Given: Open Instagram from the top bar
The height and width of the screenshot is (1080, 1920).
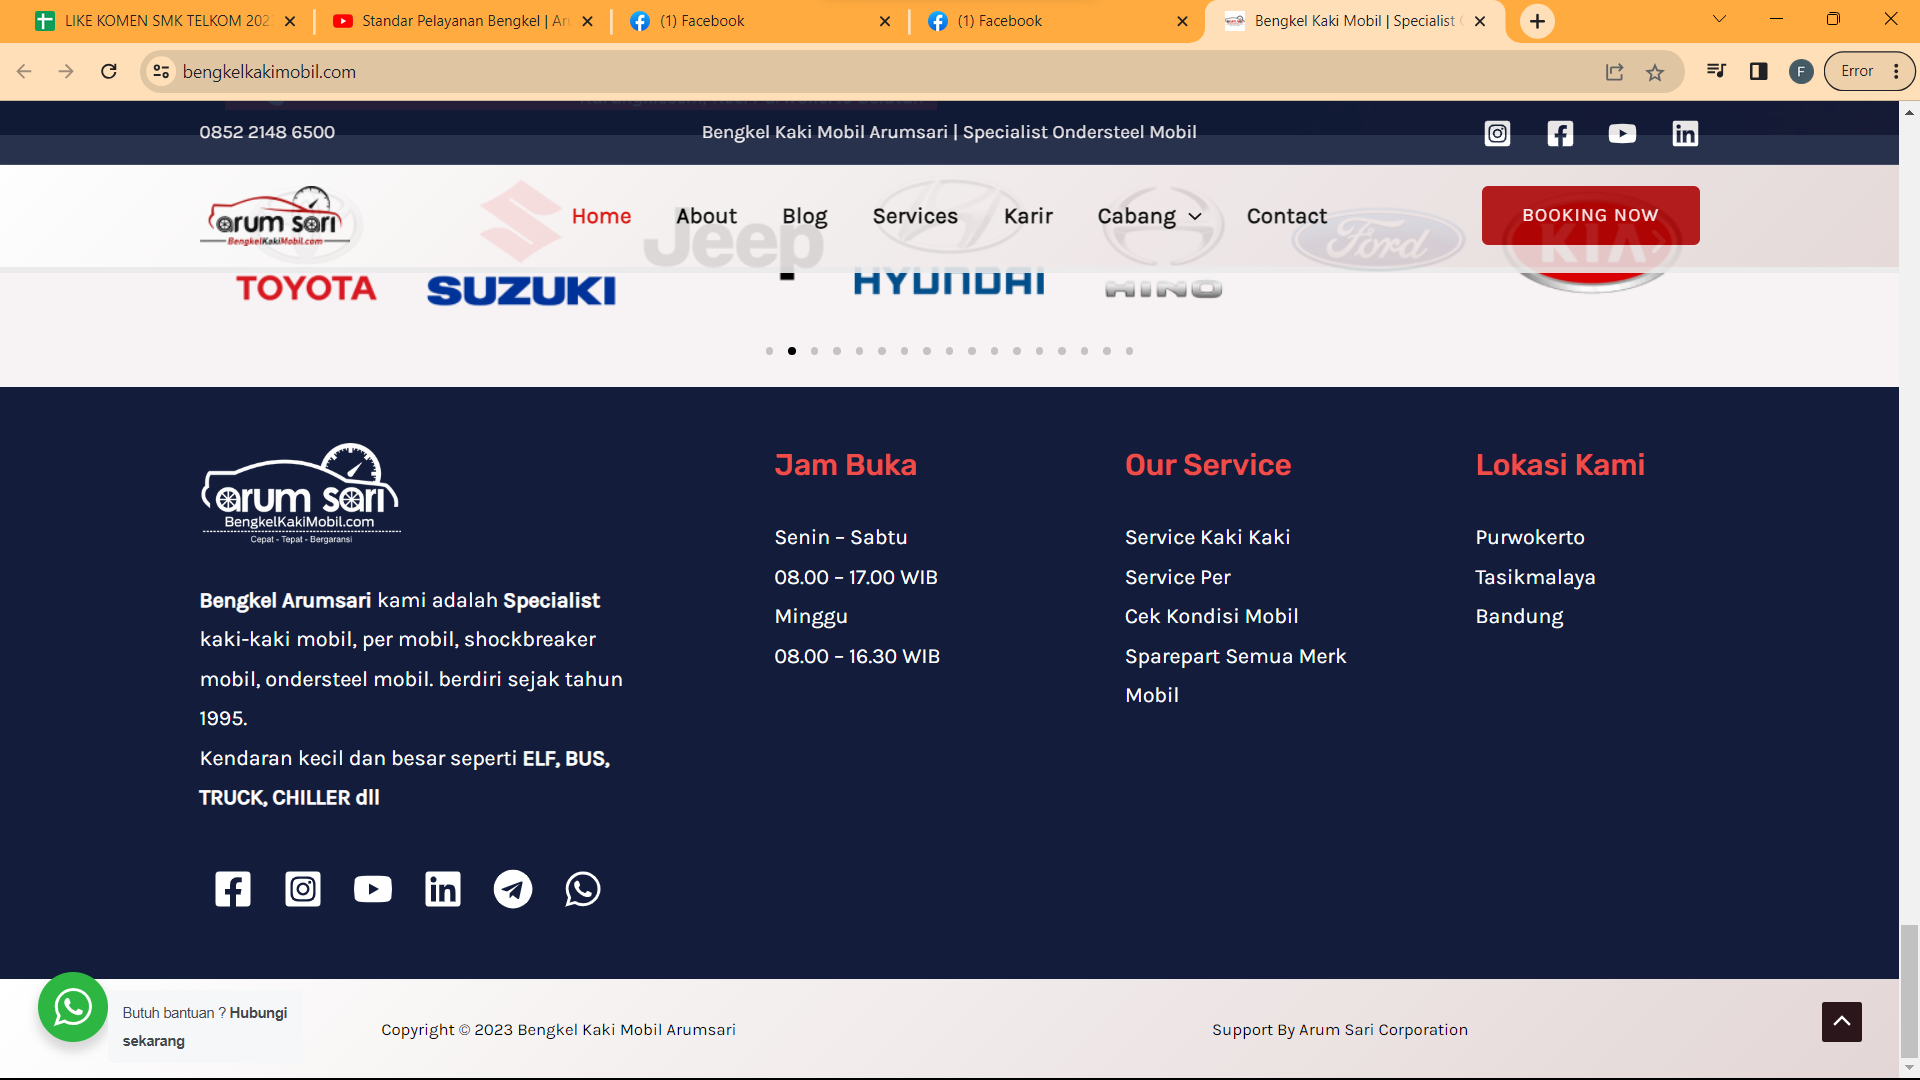Looking at the screenshot, I should click(1497, 133).
